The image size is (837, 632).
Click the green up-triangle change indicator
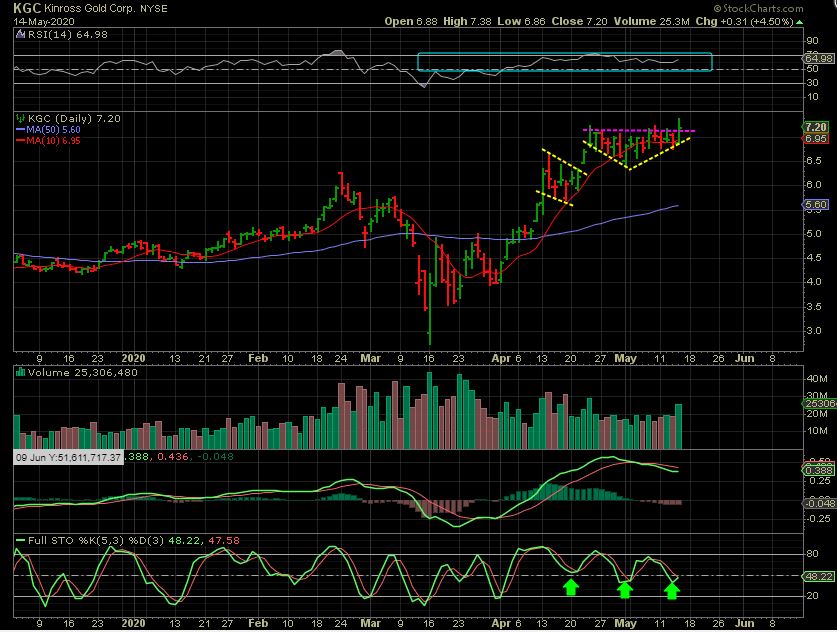pyautogui.click(x=799, y=22)
